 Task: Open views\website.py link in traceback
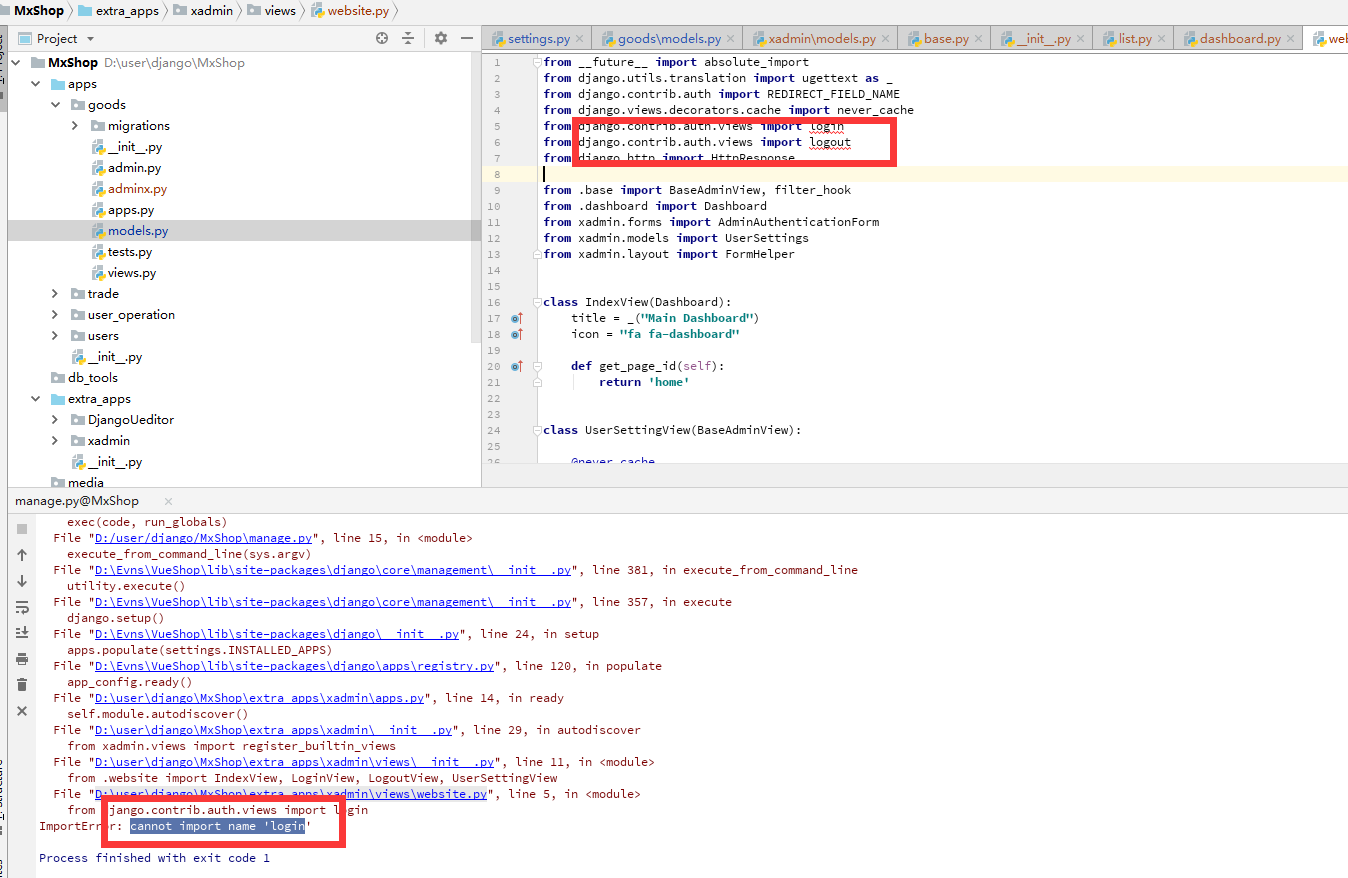[x=291, y=794]
